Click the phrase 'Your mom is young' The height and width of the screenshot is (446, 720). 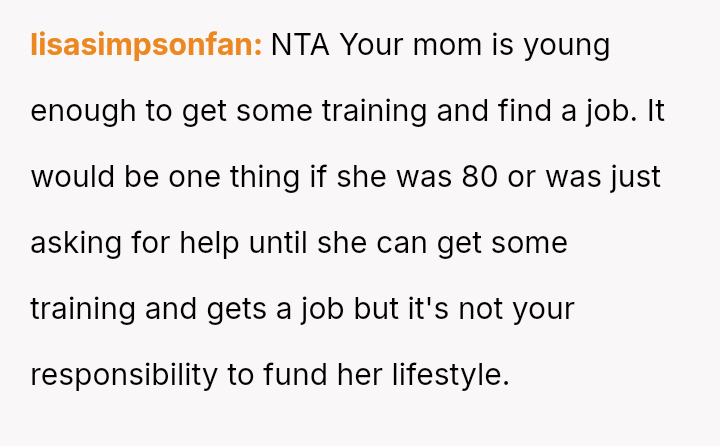[x=475, y=45]
